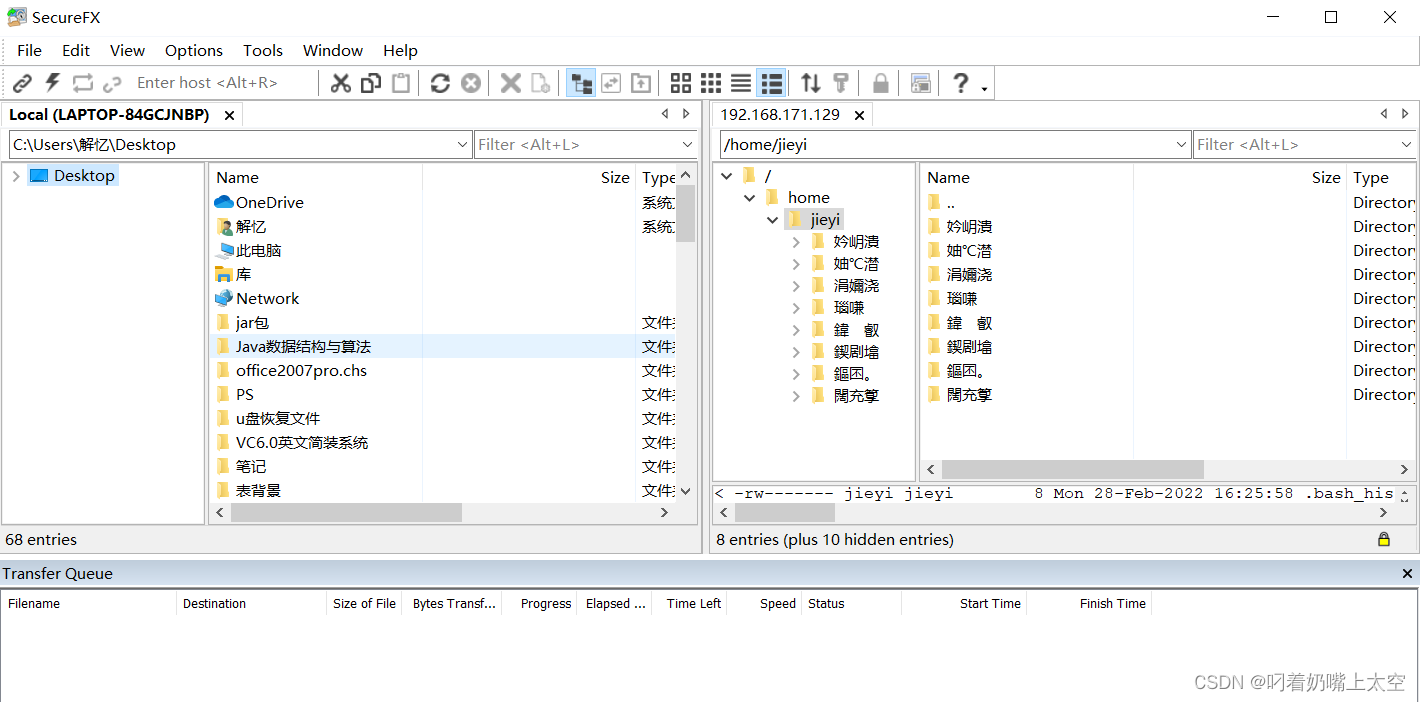The width and height of the screenshot is (1420, 702).
Task: Close the Local (LAPTOP-84GCJNBP) tab
Action: pos(229,115)
